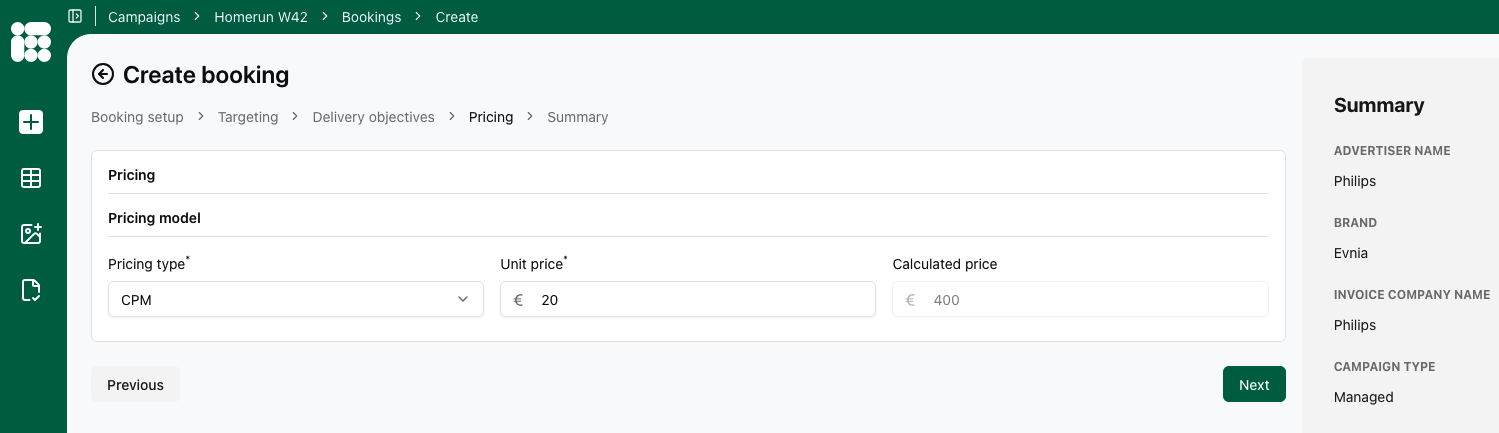This screenshot has height=433, width=1499.
Task: Click the Create booking page title
Action: [206, 74]
